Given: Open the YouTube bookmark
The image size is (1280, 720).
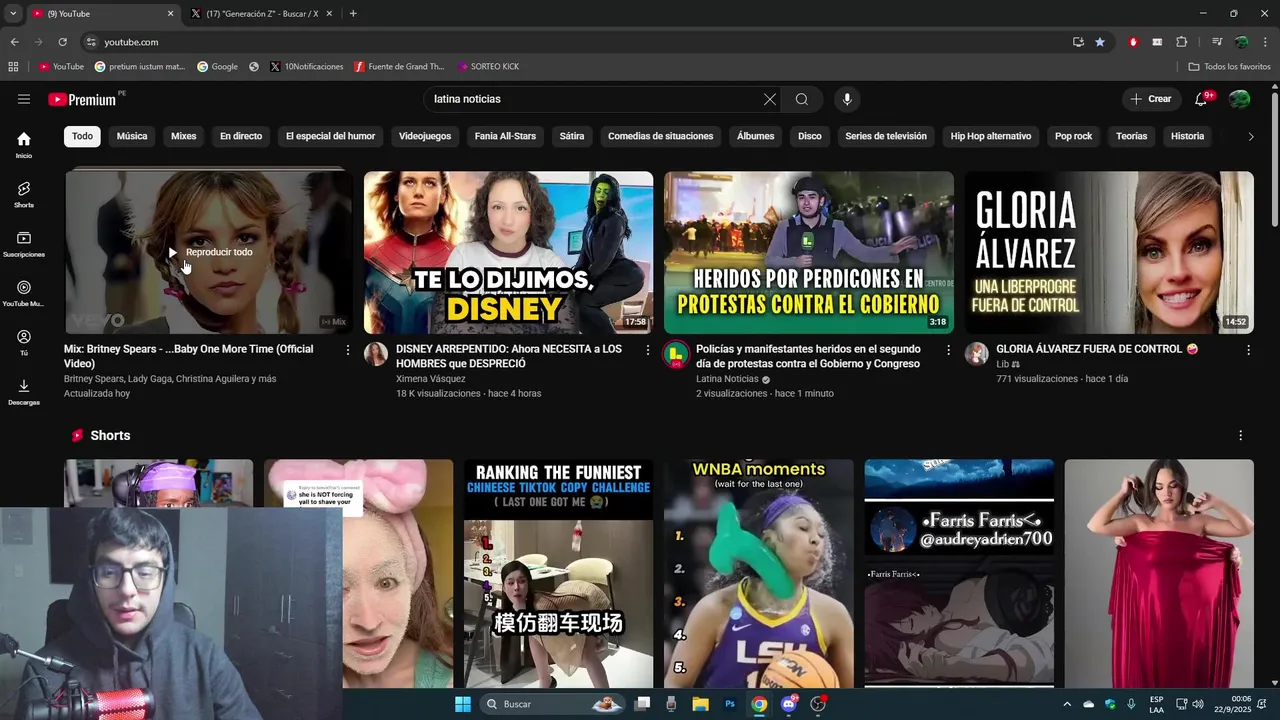Looking at the screenshot, I should (x=61, y=67).
